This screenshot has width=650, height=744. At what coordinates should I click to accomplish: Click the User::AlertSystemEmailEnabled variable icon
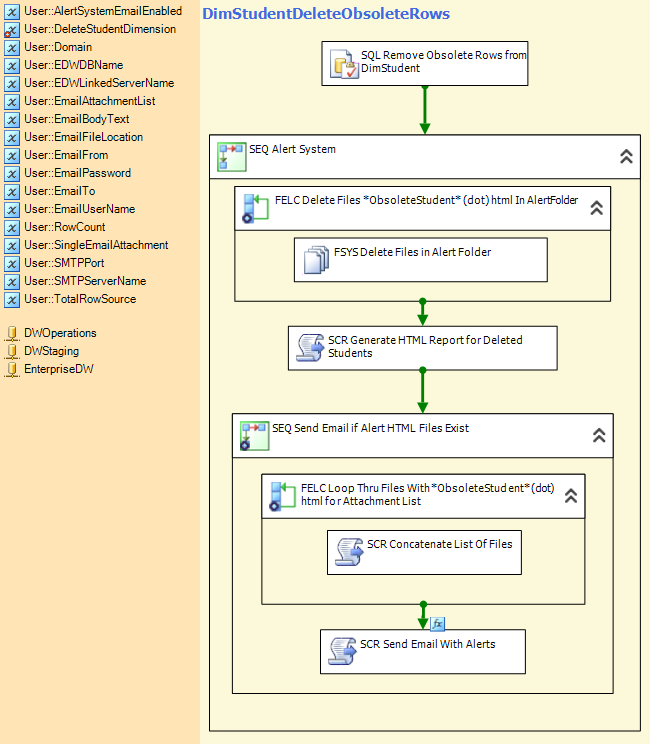[12, 11]
